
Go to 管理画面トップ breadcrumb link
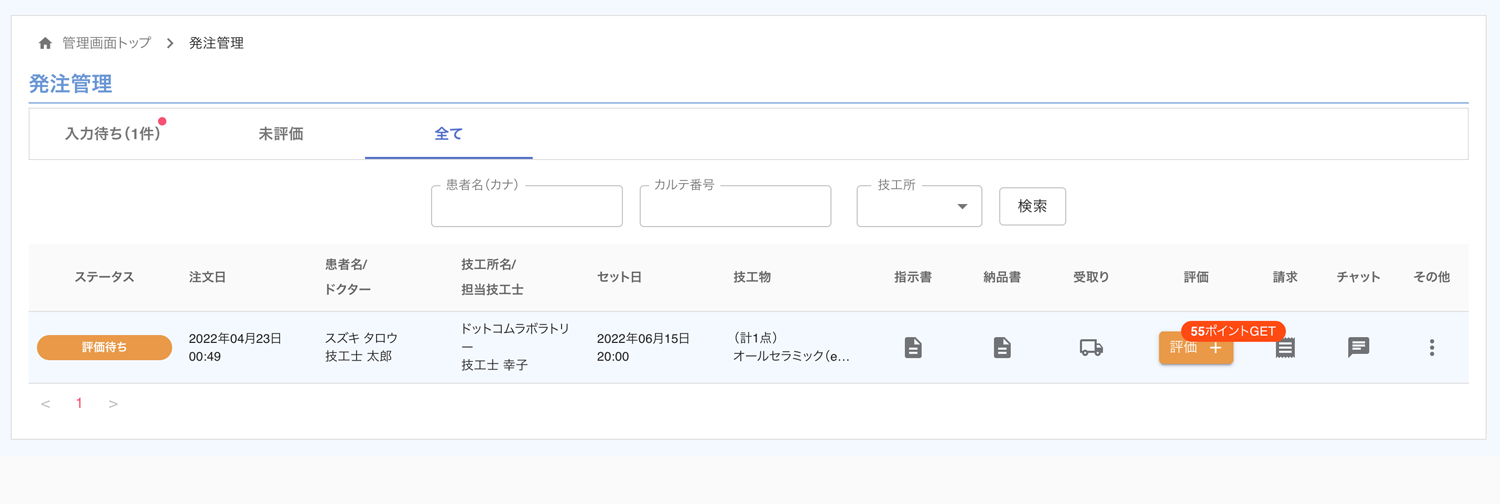pyautogui.click(x=106, y=44)
